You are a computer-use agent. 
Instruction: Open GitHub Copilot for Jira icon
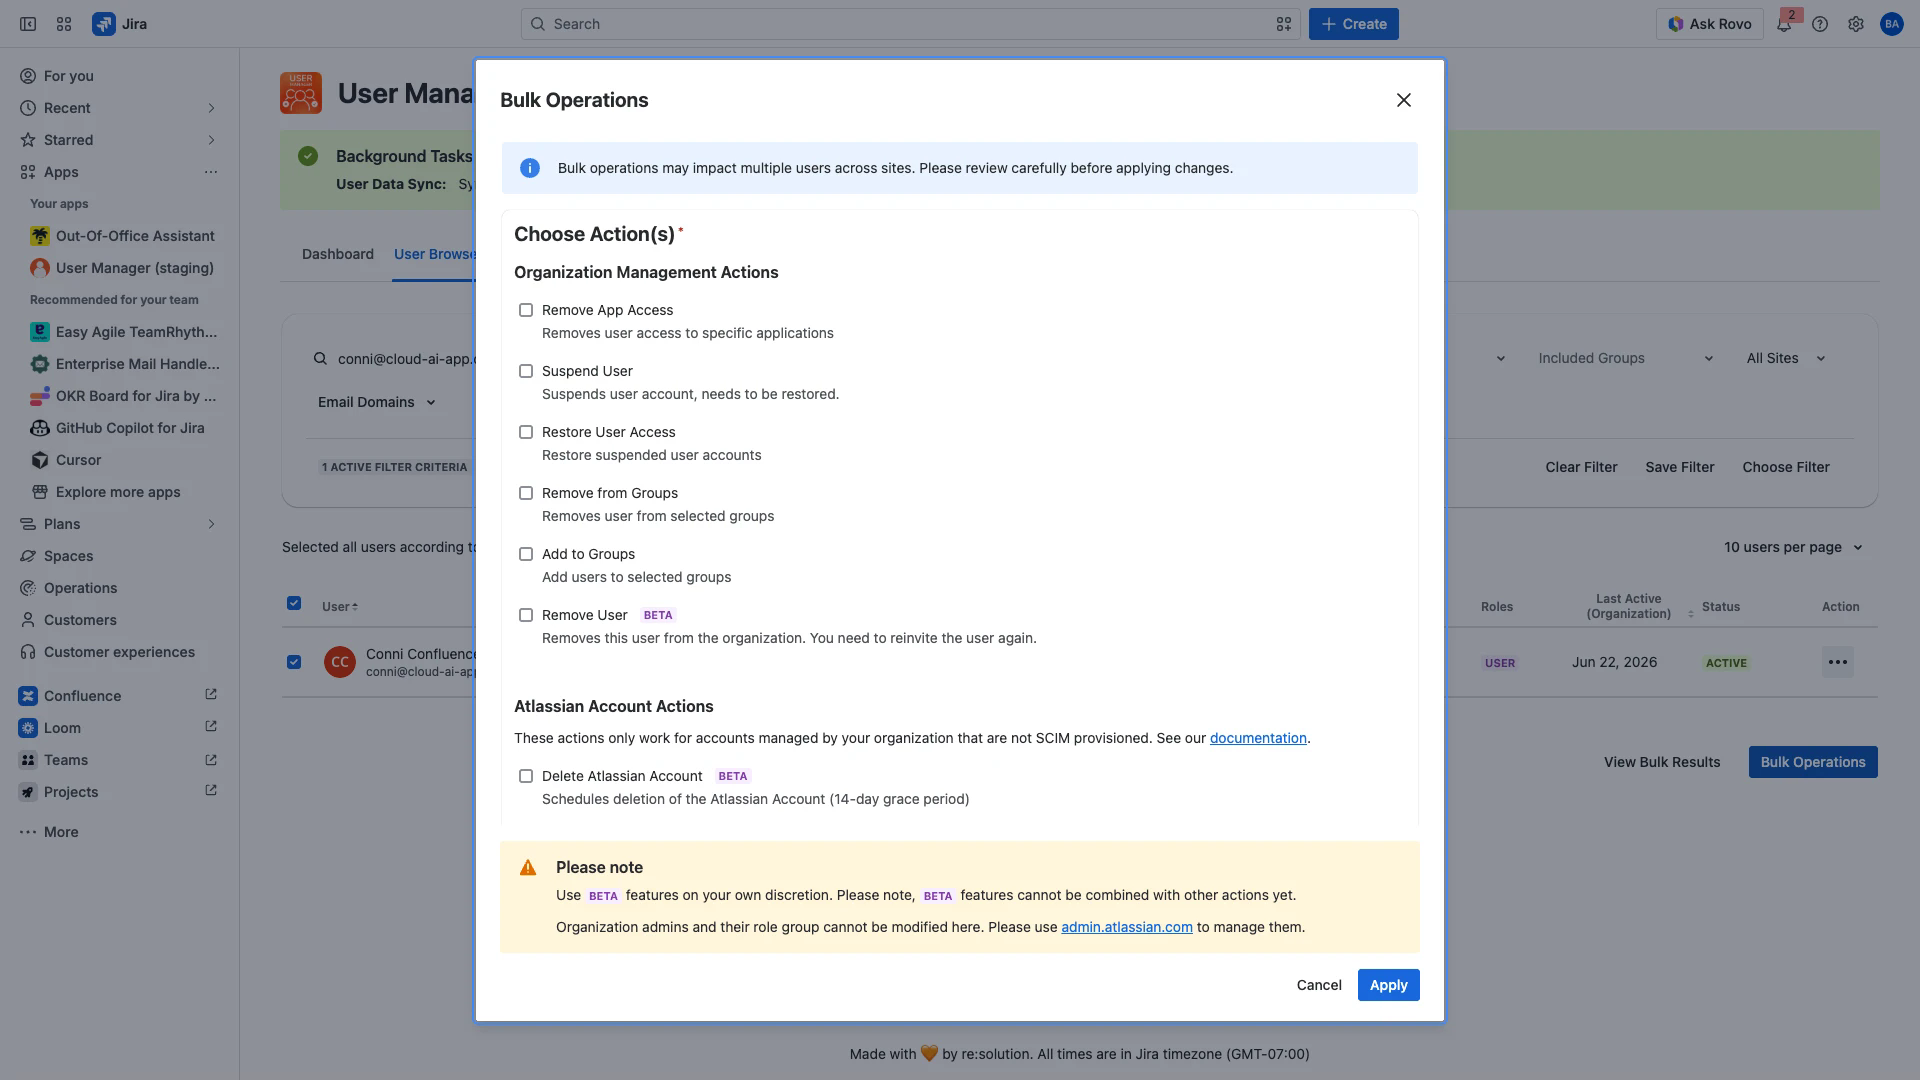pyautogui.click(x=40, y=428)
